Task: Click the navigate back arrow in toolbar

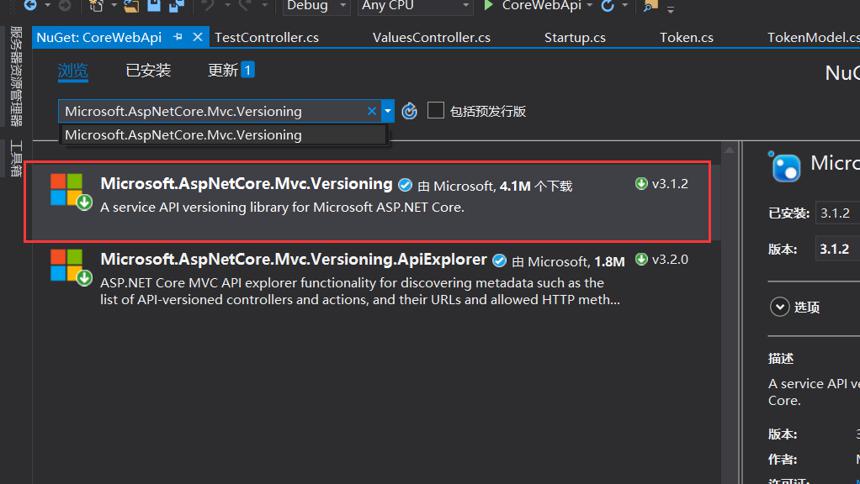Action: coord(31,5)
